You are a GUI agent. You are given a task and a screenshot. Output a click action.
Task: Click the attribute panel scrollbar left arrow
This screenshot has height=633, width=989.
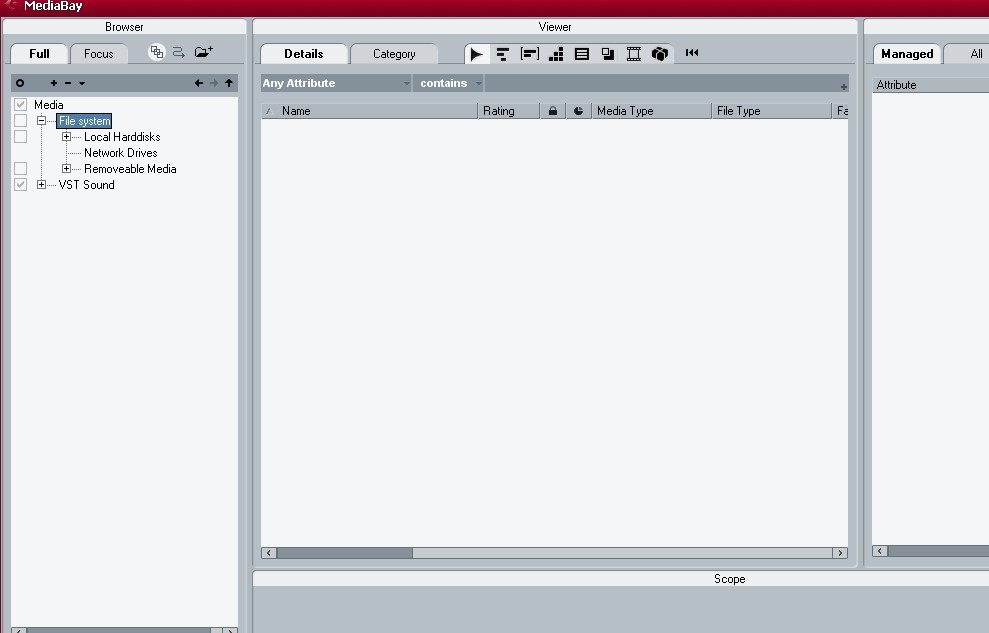pyautogui.click(x=880, y=551)
